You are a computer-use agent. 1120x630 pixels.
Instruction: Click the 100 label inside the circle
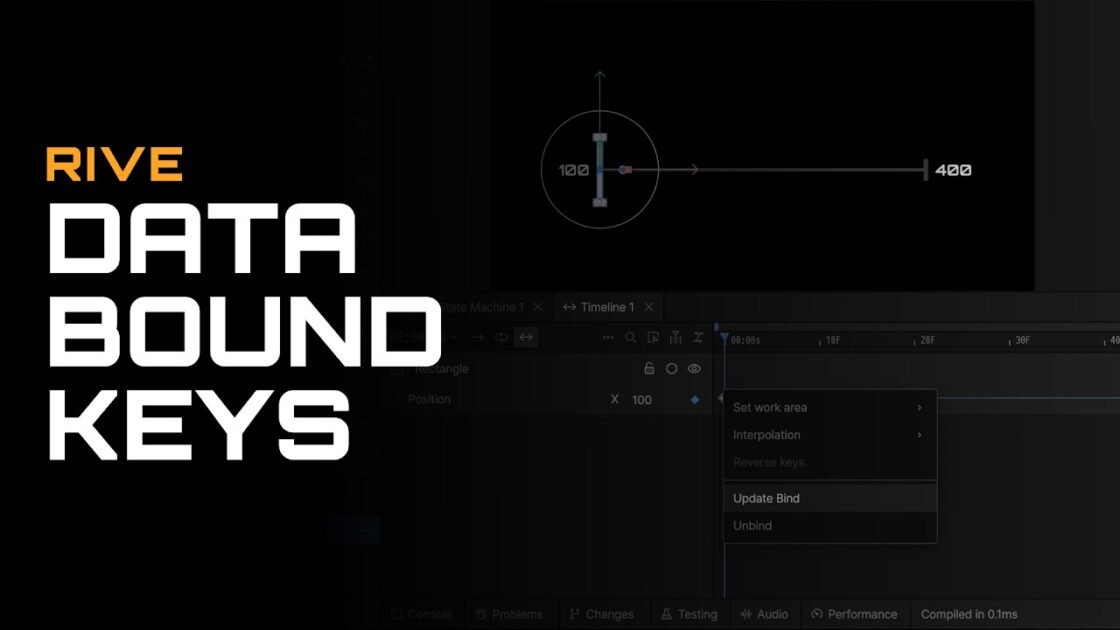tap(574, 170)
